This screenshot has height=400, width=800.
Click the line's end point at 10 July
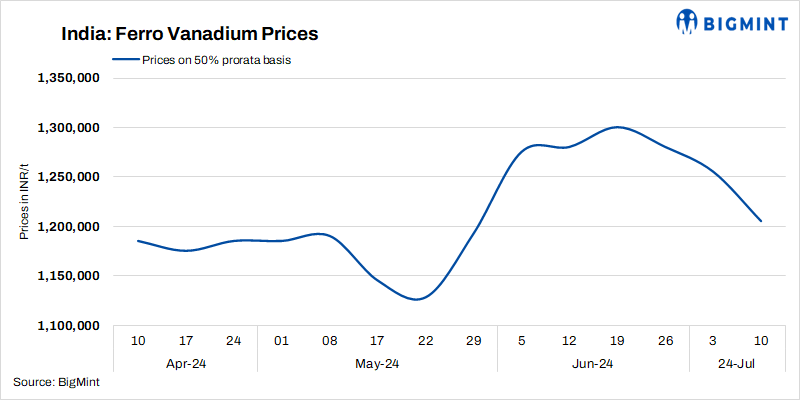point(761,221)
